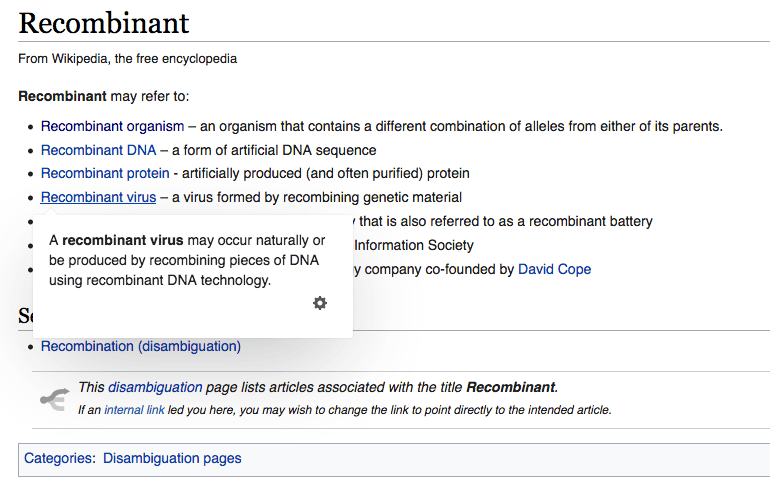Viewport: 770px width, 490px height.
Task: Click the large Recombinant page heading
Action: tap(104, 22)
